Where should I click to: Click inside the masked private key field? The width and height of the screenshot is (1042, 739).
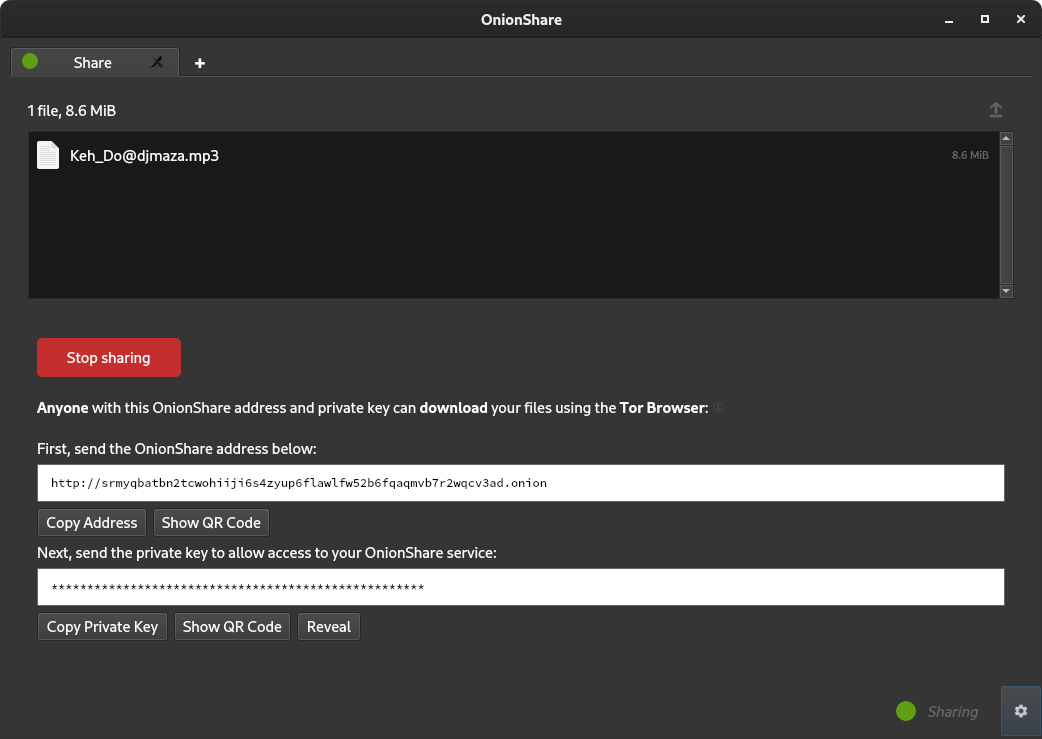520,587
